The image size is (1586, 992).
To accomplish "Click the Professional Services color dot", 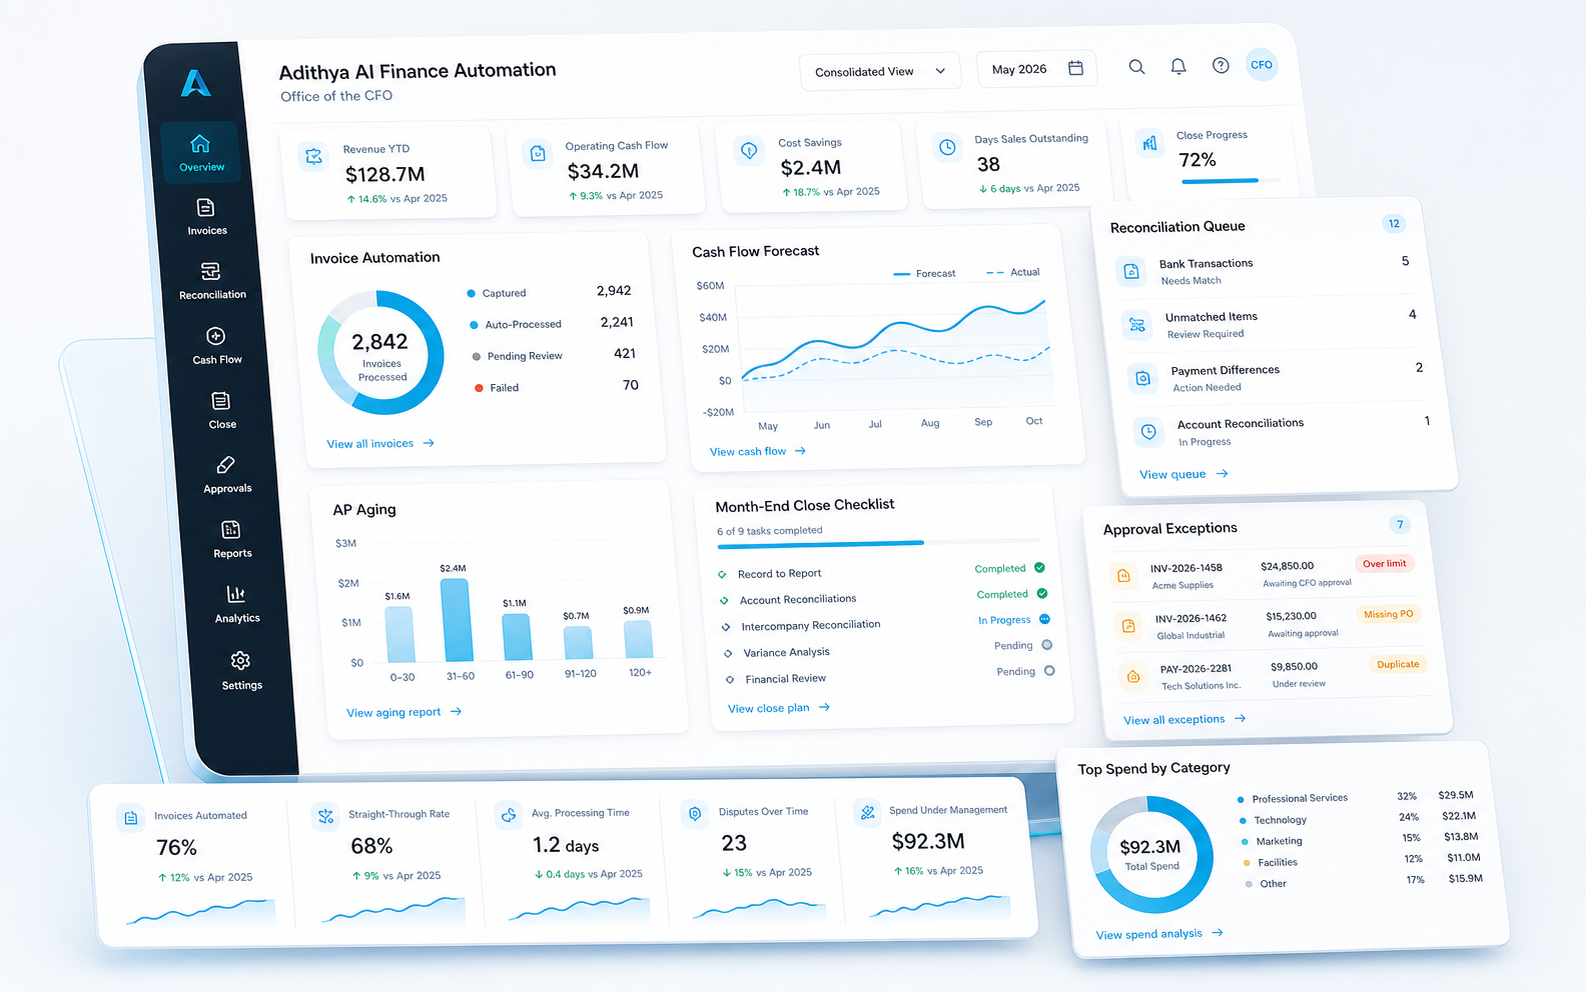I will [1240, 800].
